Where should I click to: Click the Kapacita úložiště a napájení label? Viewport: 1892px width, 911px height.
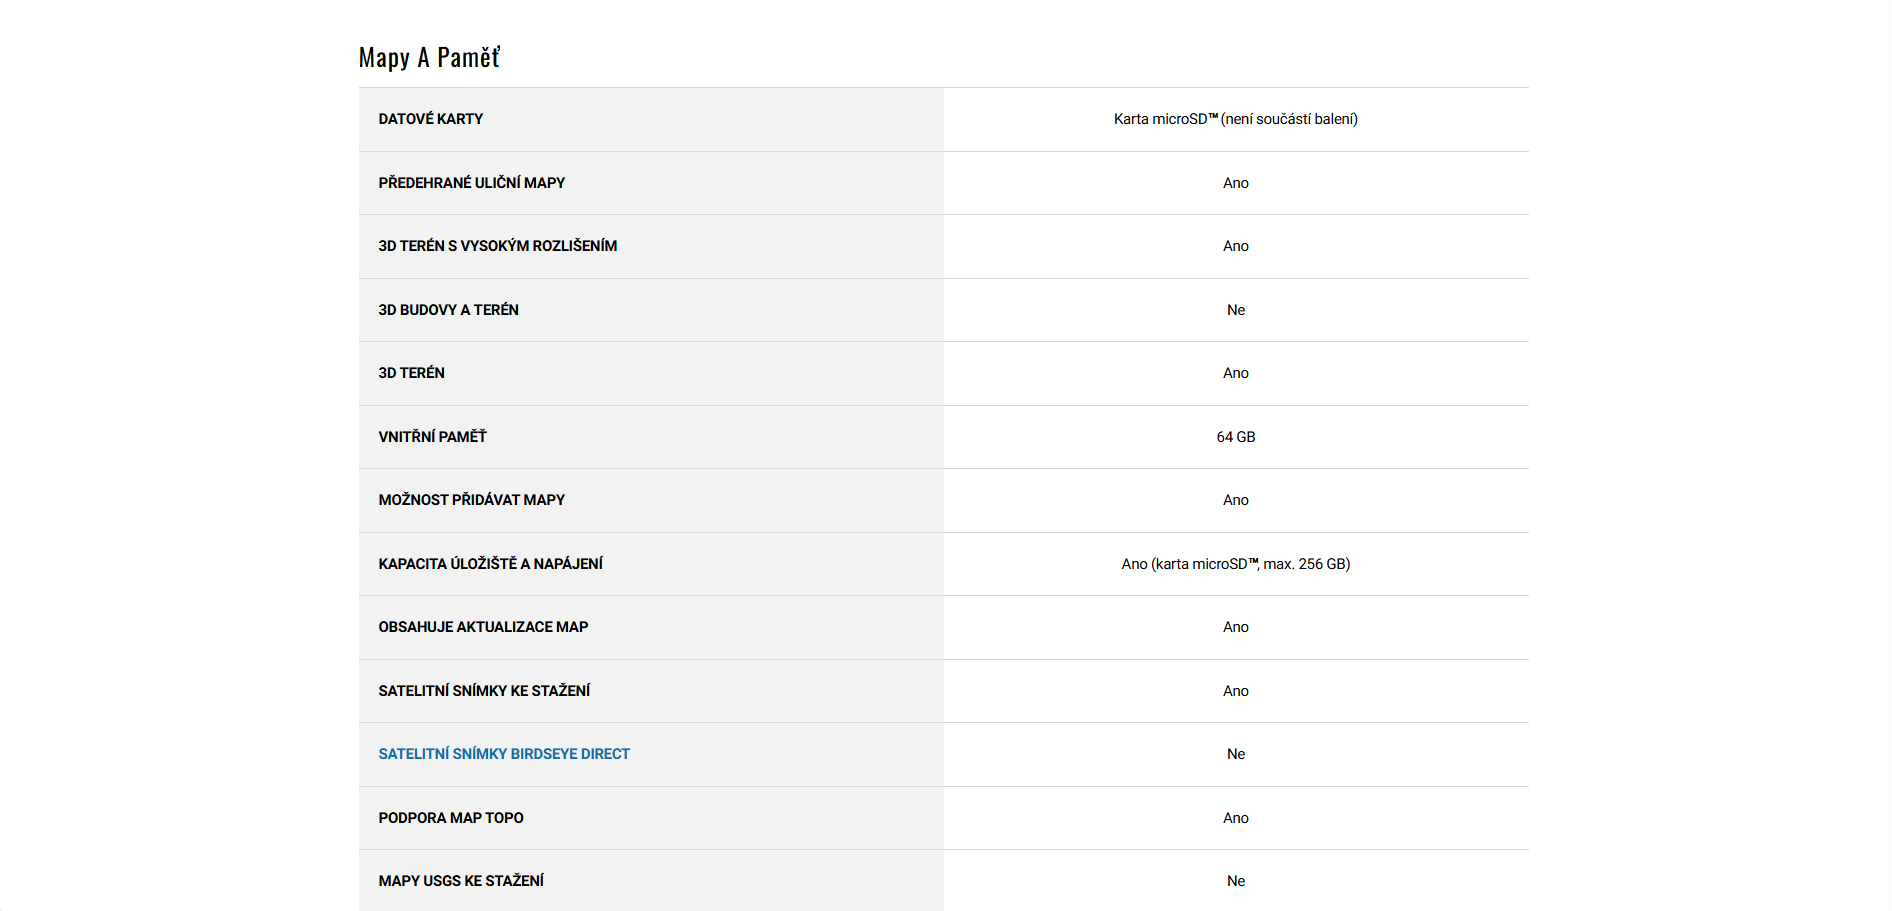point(490,564)
